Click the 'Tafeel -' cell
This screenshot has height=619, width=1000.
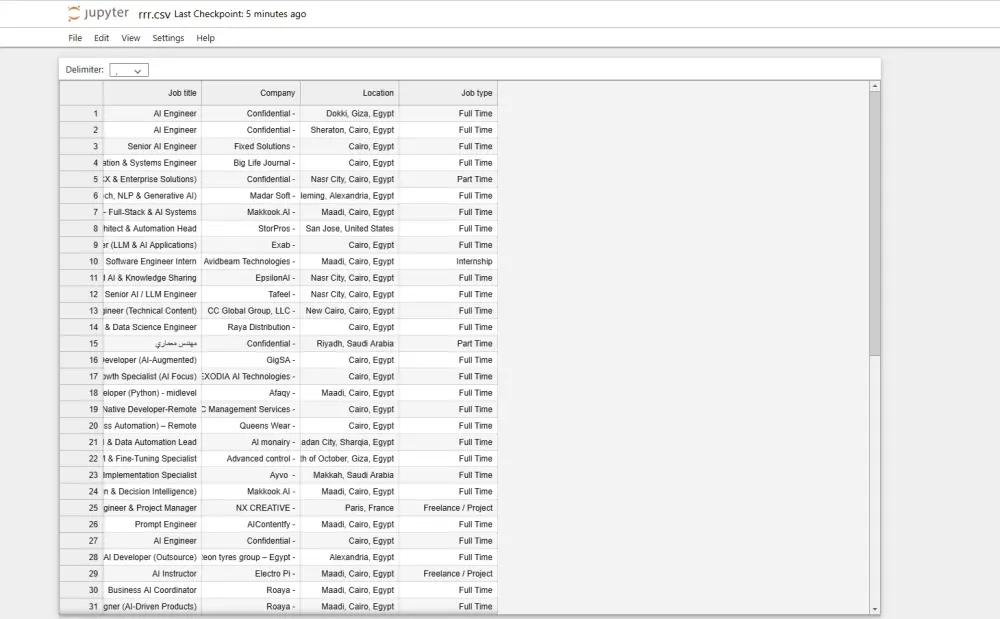coord(251,295)
